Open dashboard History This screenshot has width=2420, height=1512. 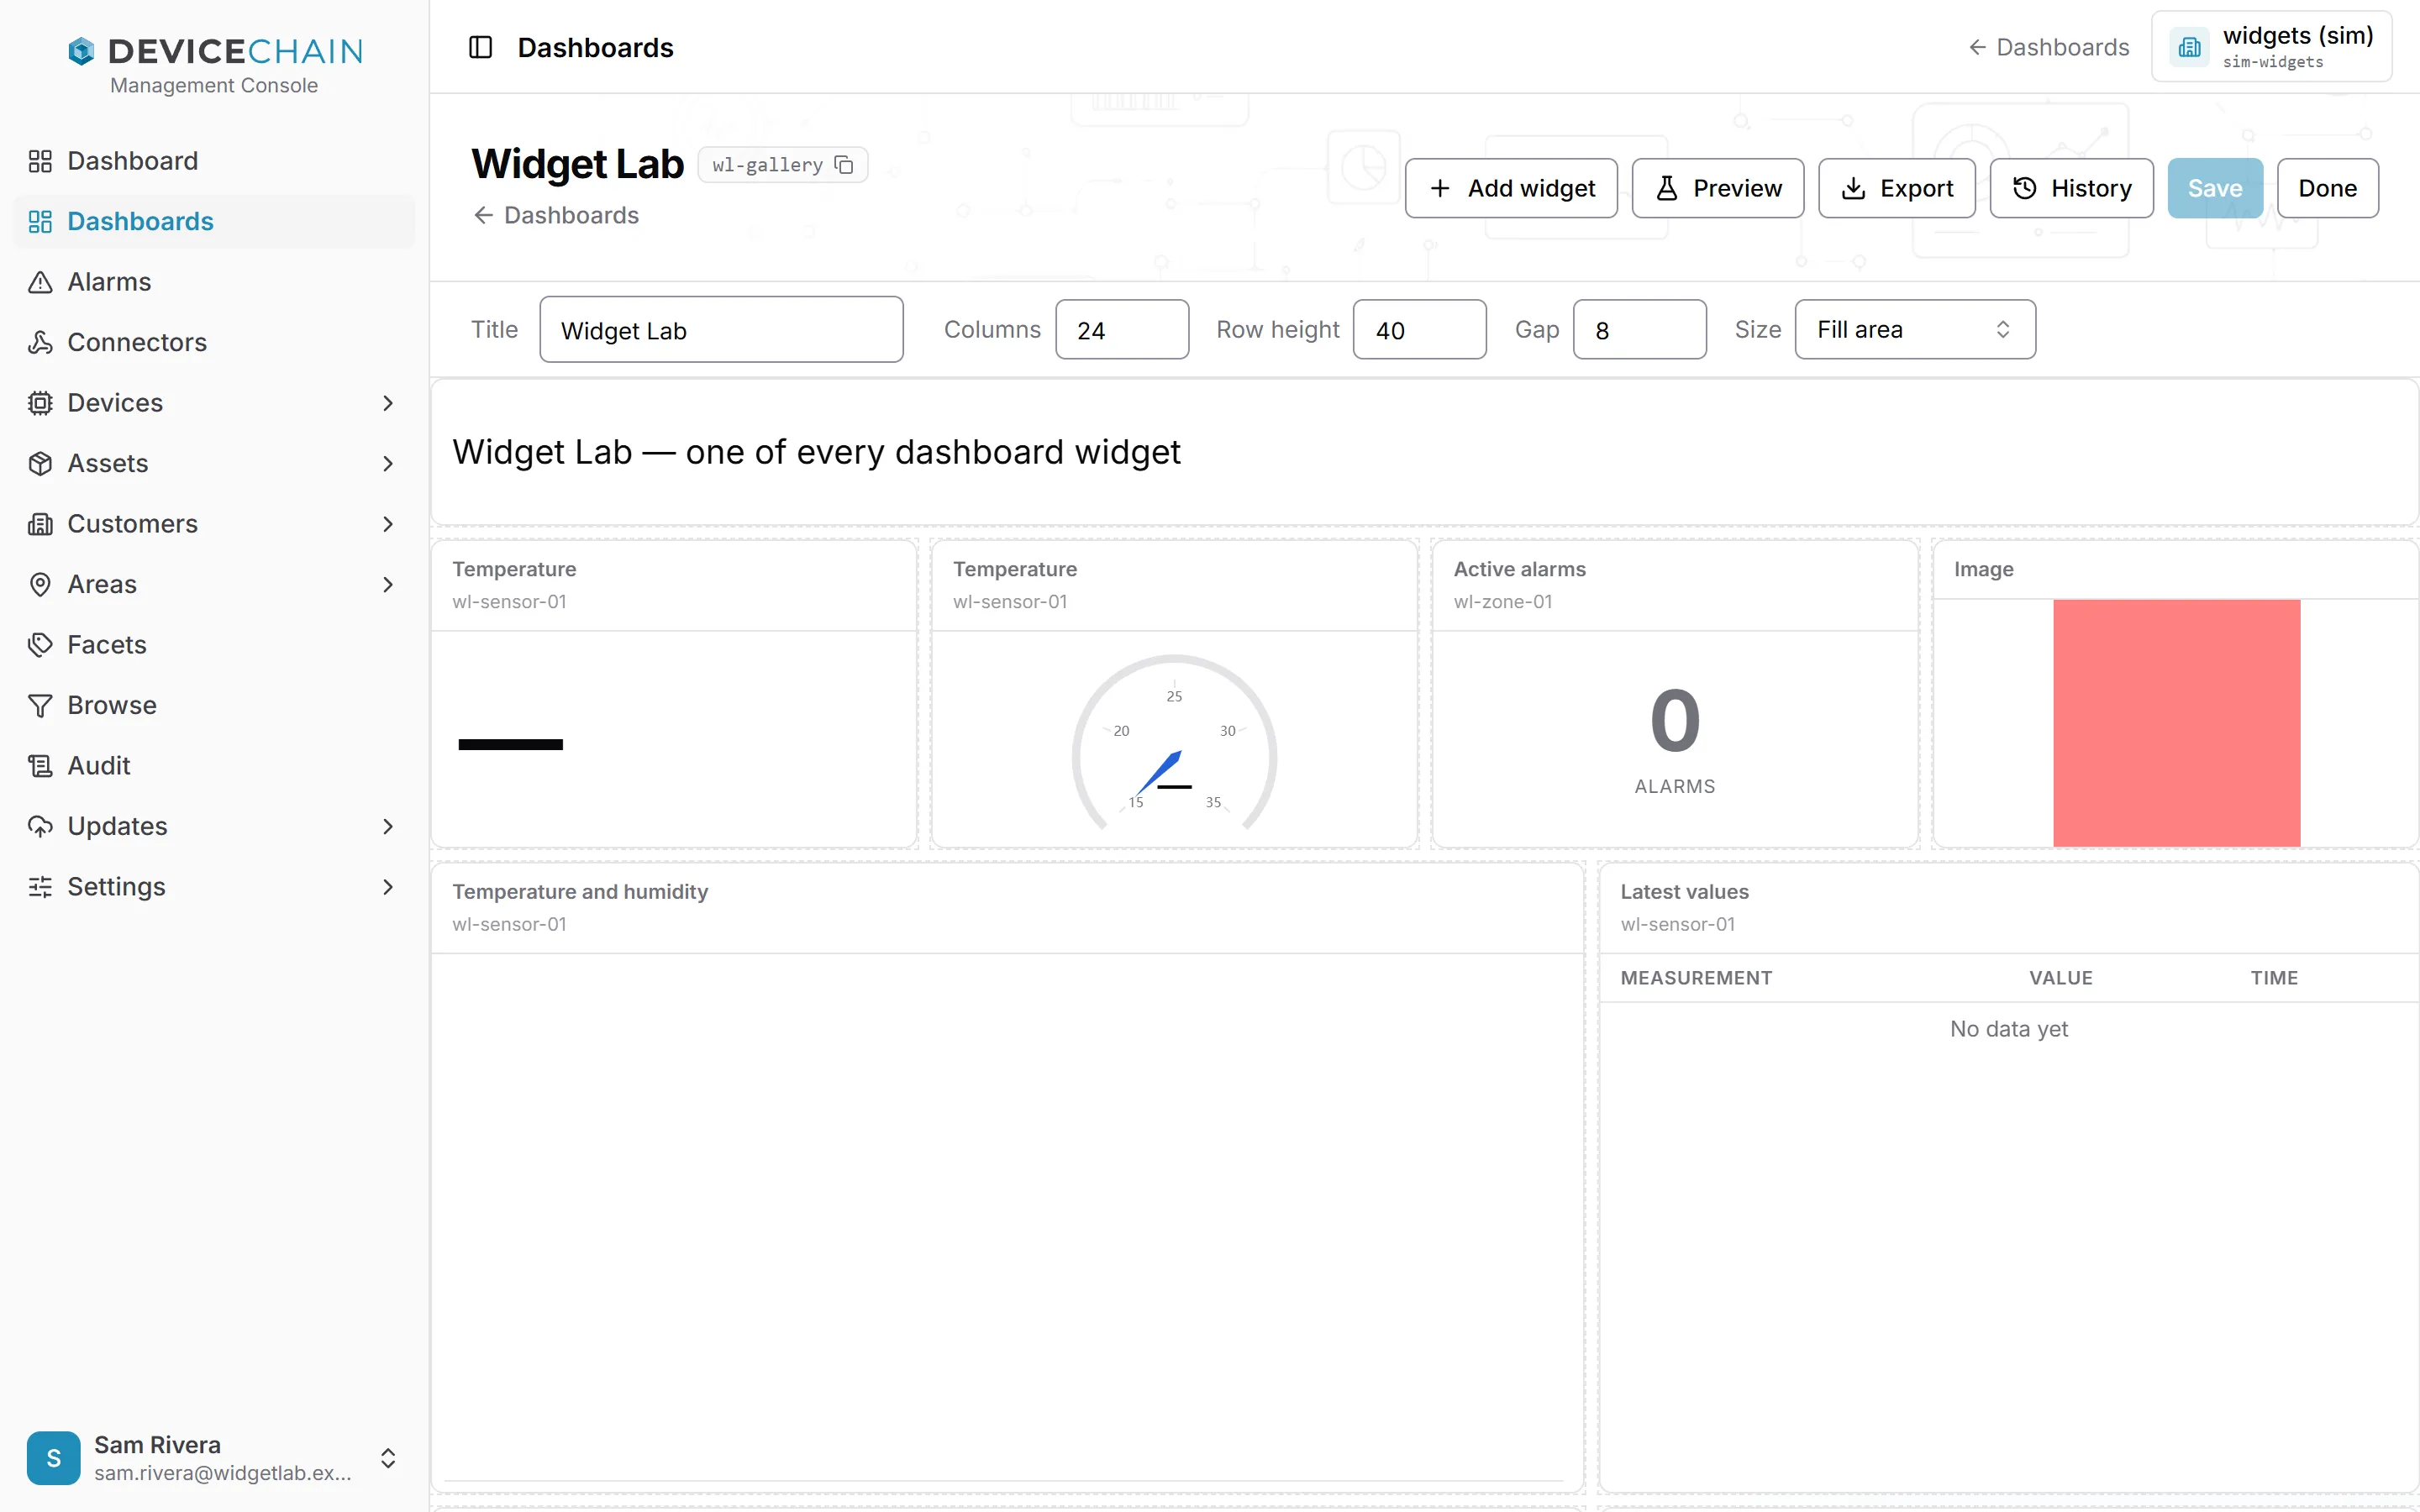pyautogui.click(x=2072, y=188)
